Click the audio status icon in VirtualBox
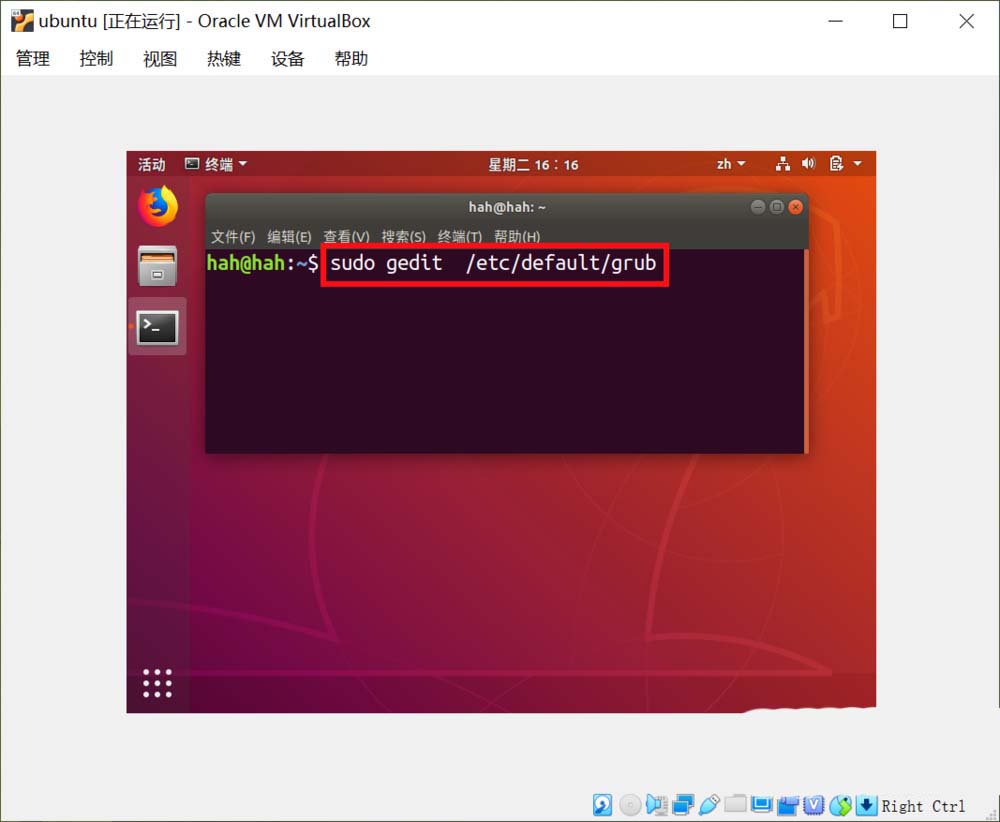This screenshot has width=1000, height=822. click(x=656, y=805)
